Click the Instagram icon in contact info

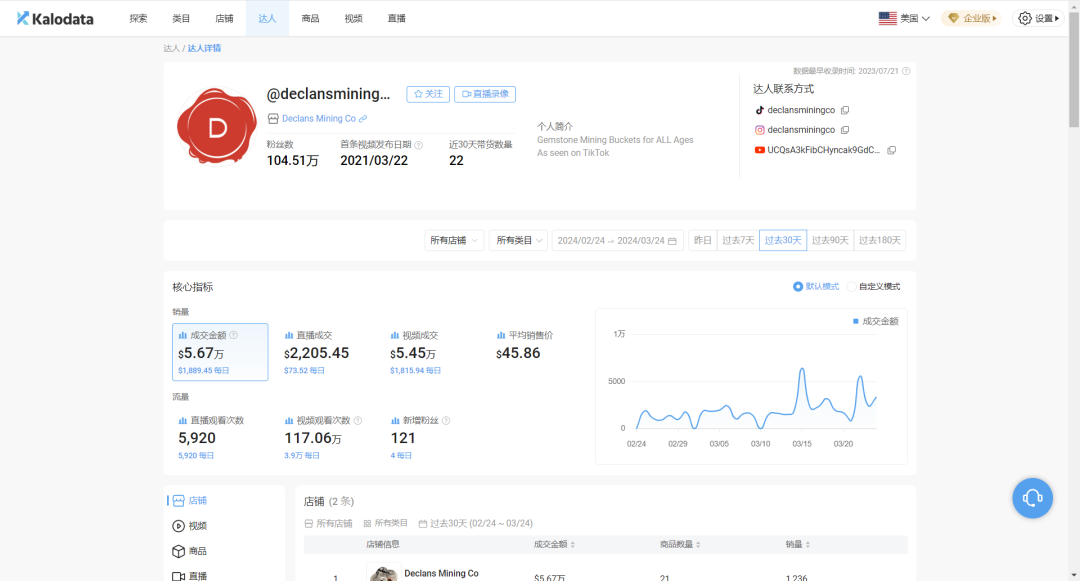tap(760, 130)
